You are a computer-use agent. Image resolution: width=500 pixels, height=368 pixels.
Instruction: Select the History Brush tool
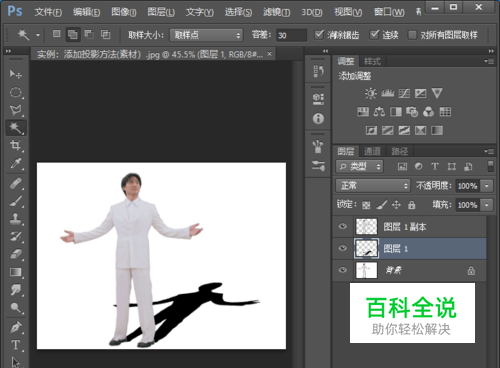click(x=15, y=236)
